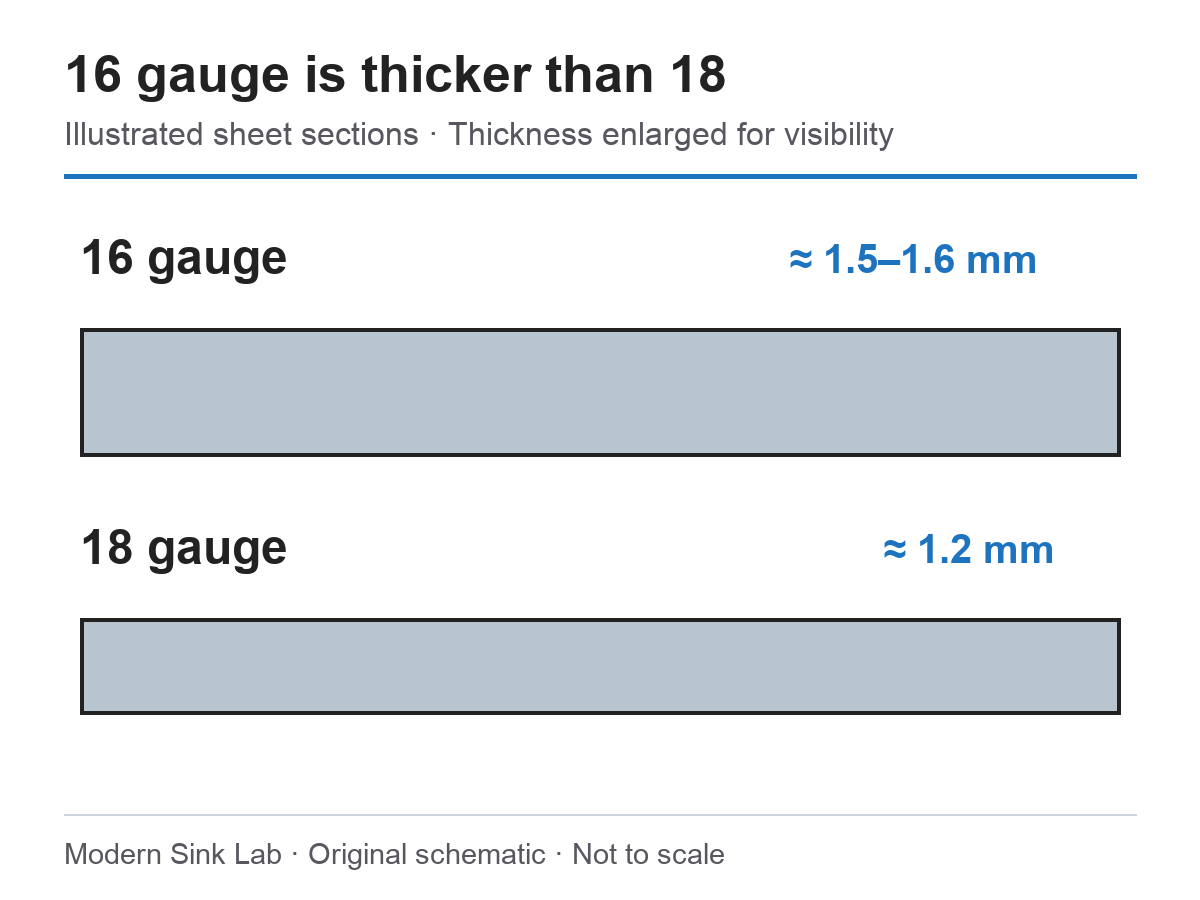Click the approximately-equal symbol before 1.2 mm

pos(895,550)
